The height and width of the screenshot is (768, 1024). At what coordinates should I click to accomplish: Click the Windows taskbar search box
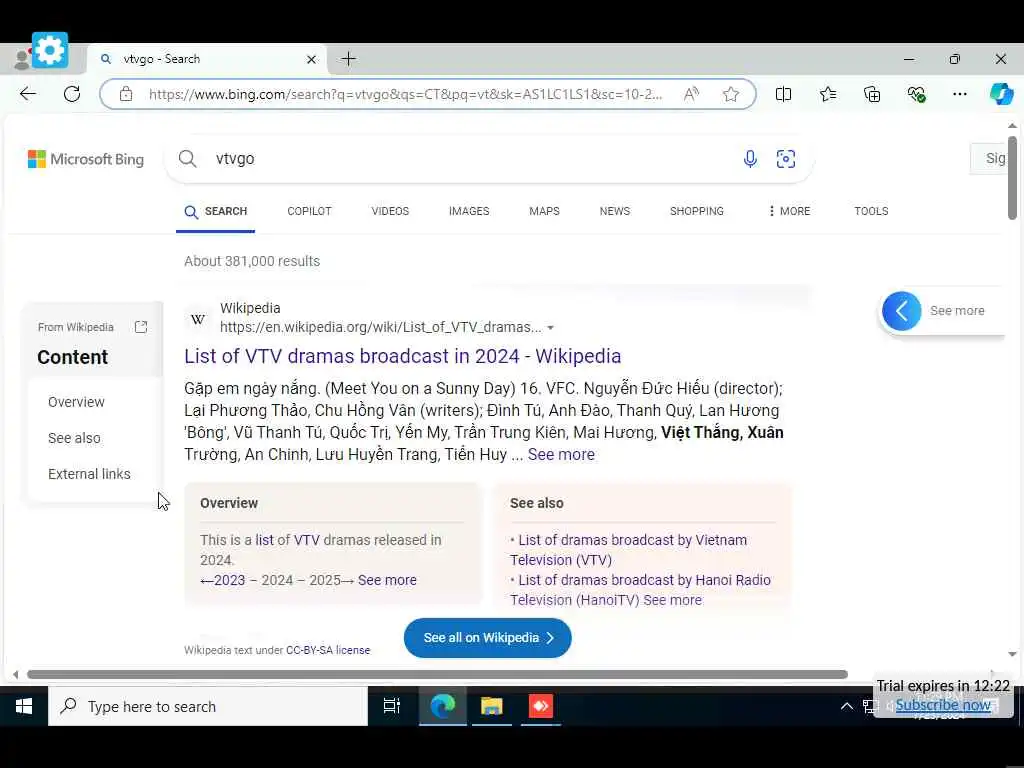(208, 706)
